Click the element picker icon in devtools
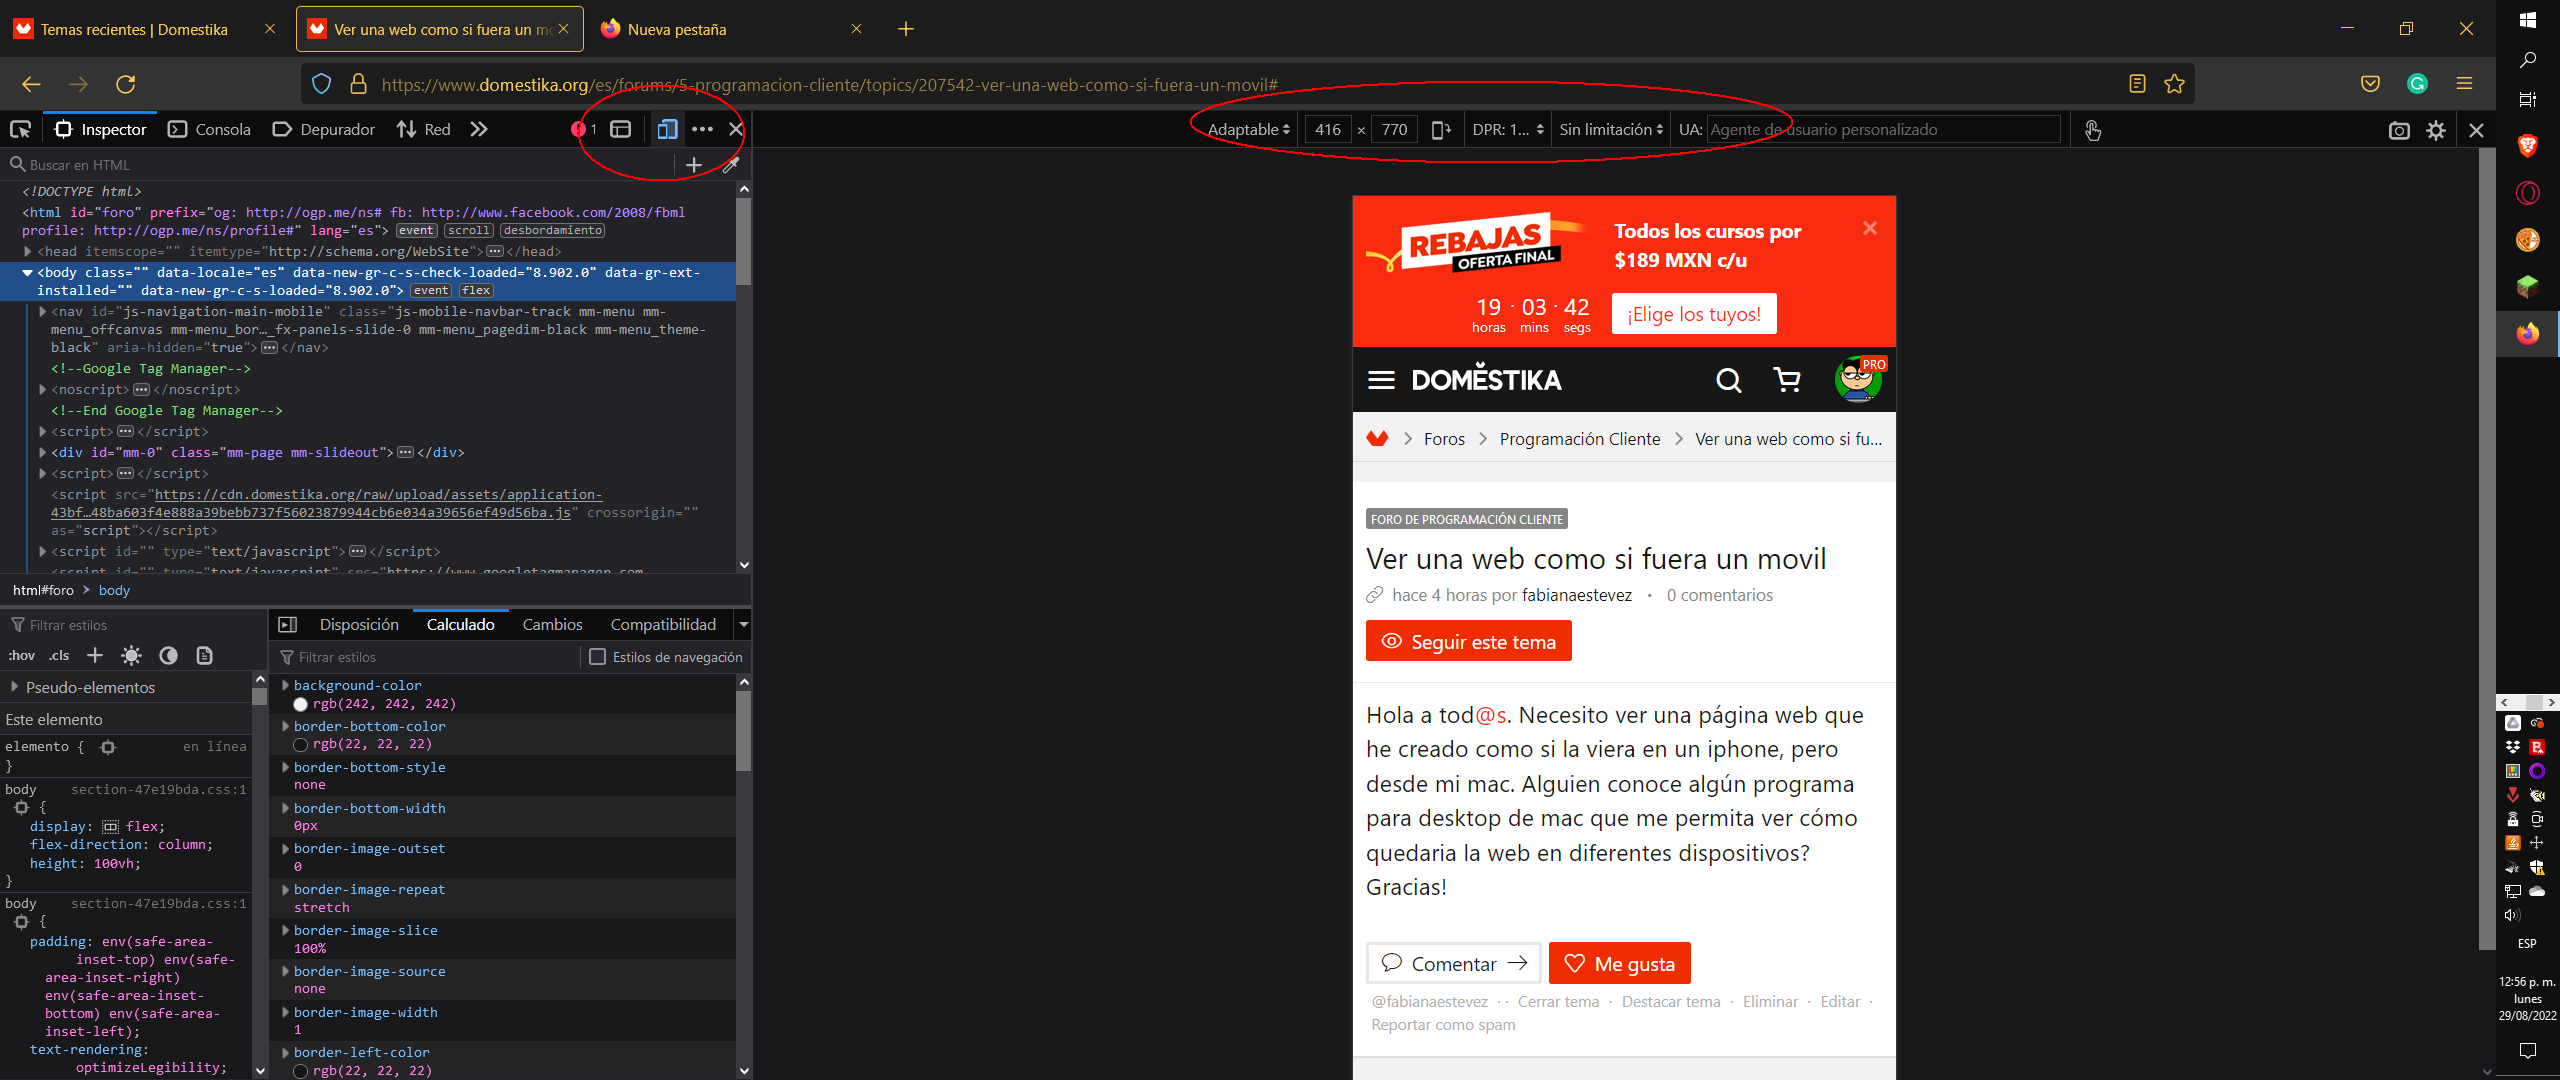2560x1080 pixels. point(20,129)
